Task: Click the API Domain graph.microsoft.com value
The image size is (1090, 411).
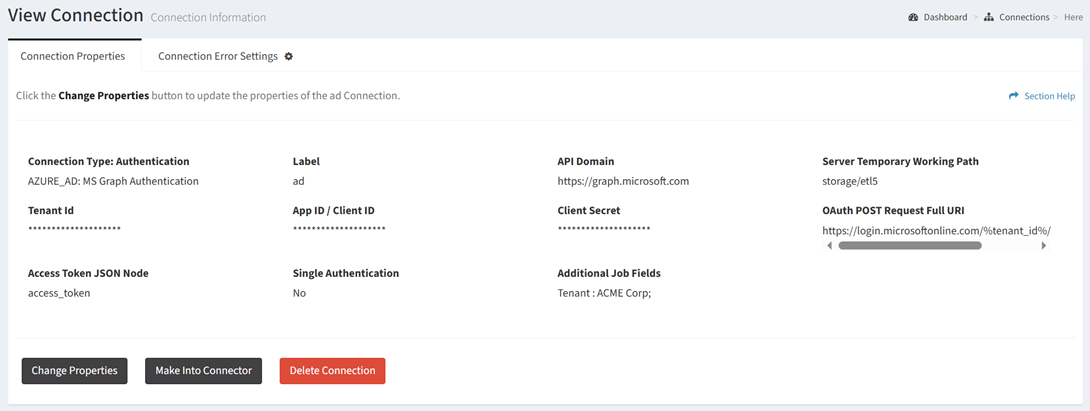Action: 623,181
